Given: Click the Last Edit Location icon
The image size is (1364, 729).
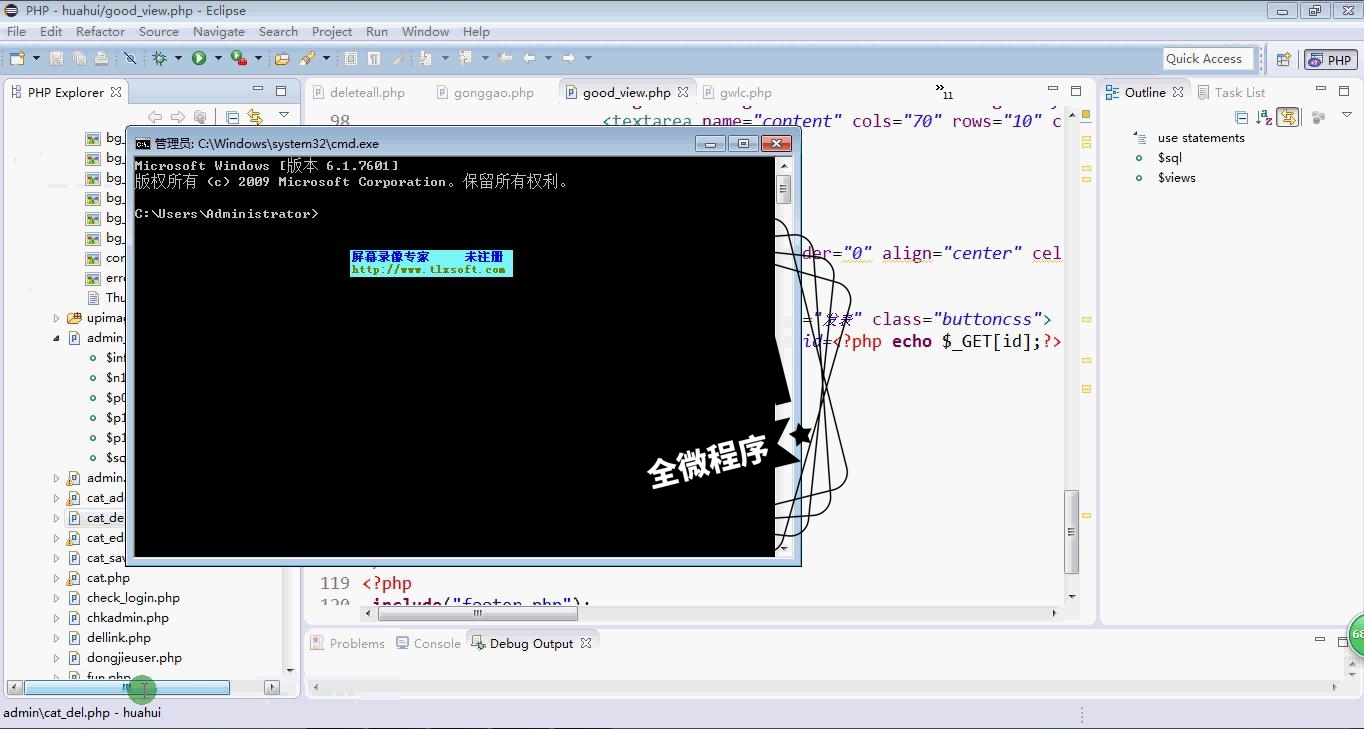Looking at the screenshot, I should point(505,59).
